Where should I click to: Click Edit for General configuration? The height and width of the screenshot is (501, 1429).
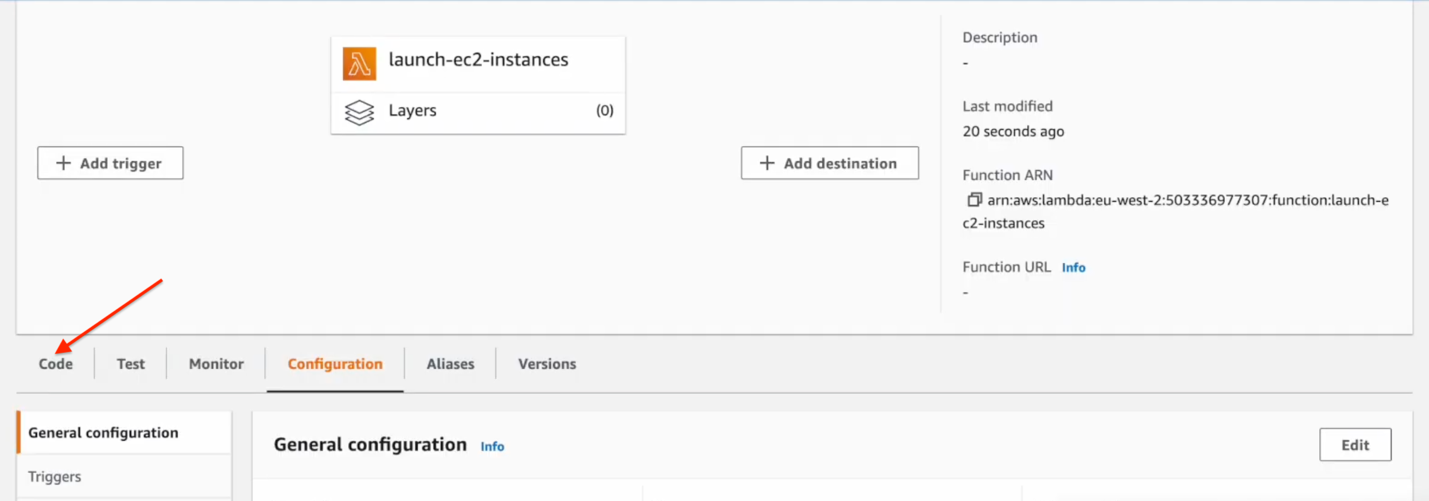tap(1355, 445)
